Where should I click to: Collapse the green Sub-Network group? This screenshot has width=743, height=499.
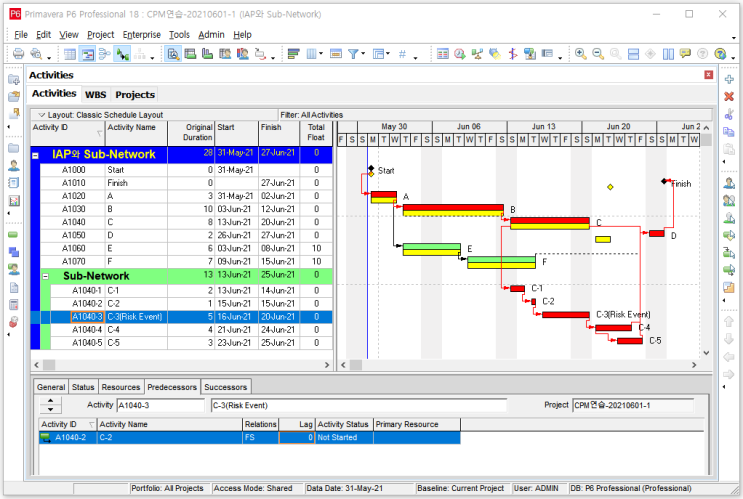pos(45,276)
